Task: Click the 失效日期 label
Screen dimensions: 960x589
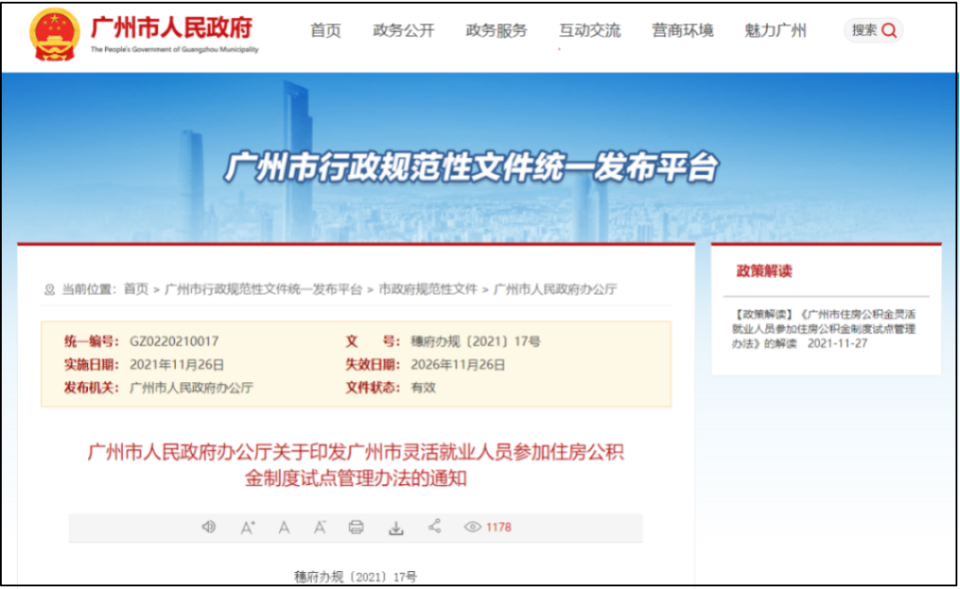Action: 373,365
